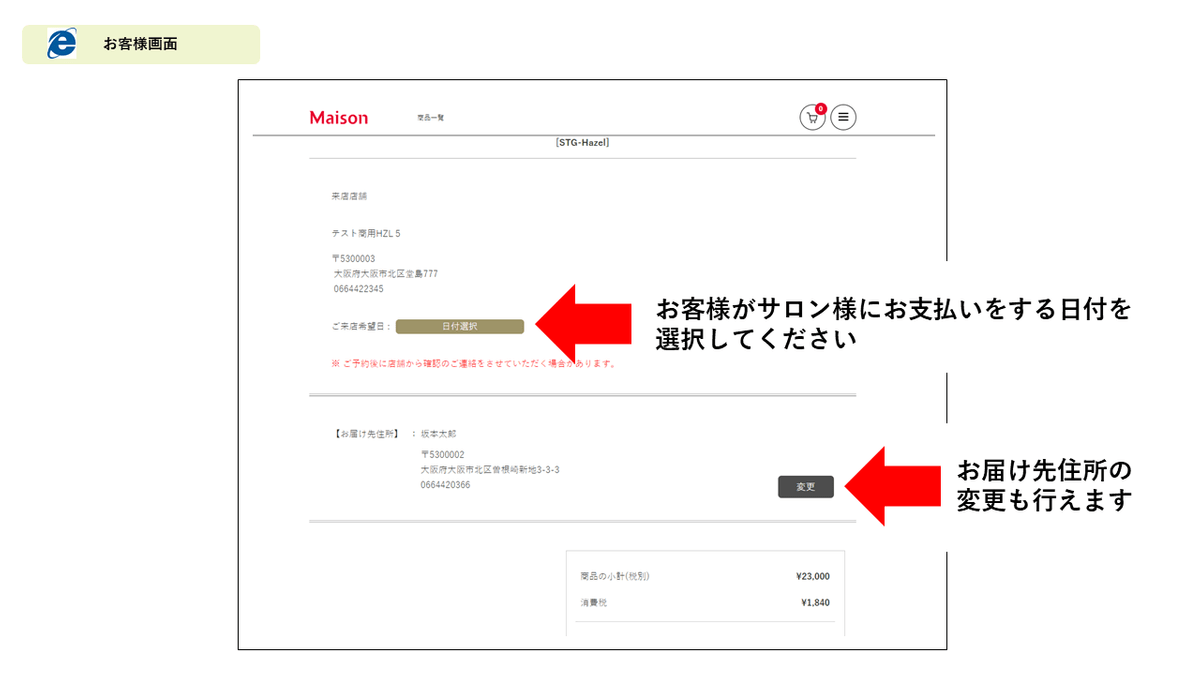Image resolution: width=1200 pixels, height=675 pixels.
Task: Select the tax amount ¥1,840
Action: 815,603
